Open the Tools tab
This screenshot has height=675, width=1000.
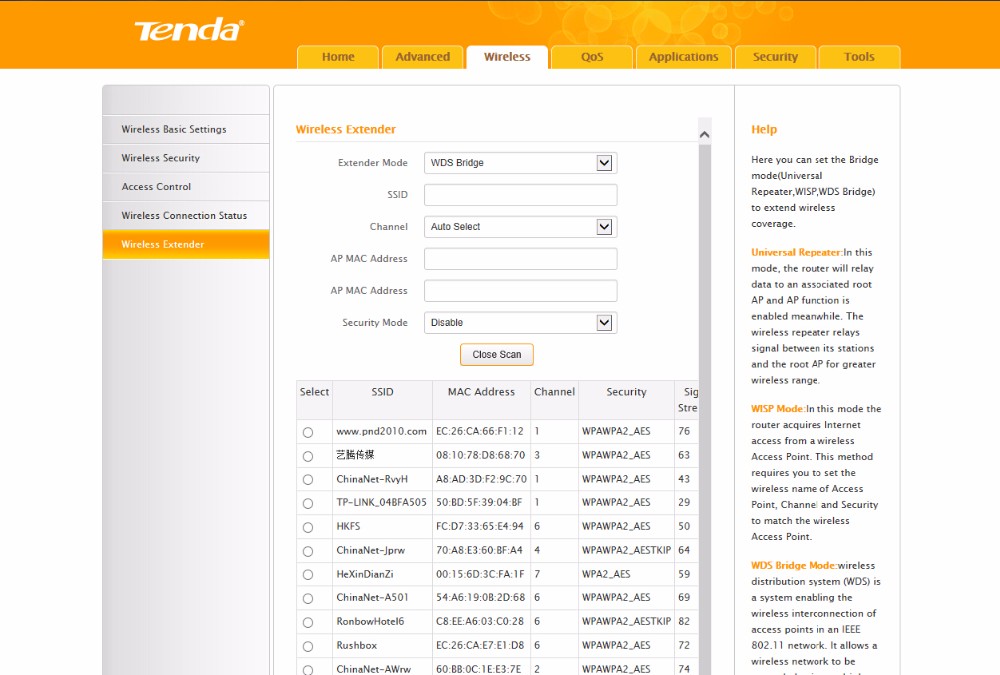tap(858, 57)
